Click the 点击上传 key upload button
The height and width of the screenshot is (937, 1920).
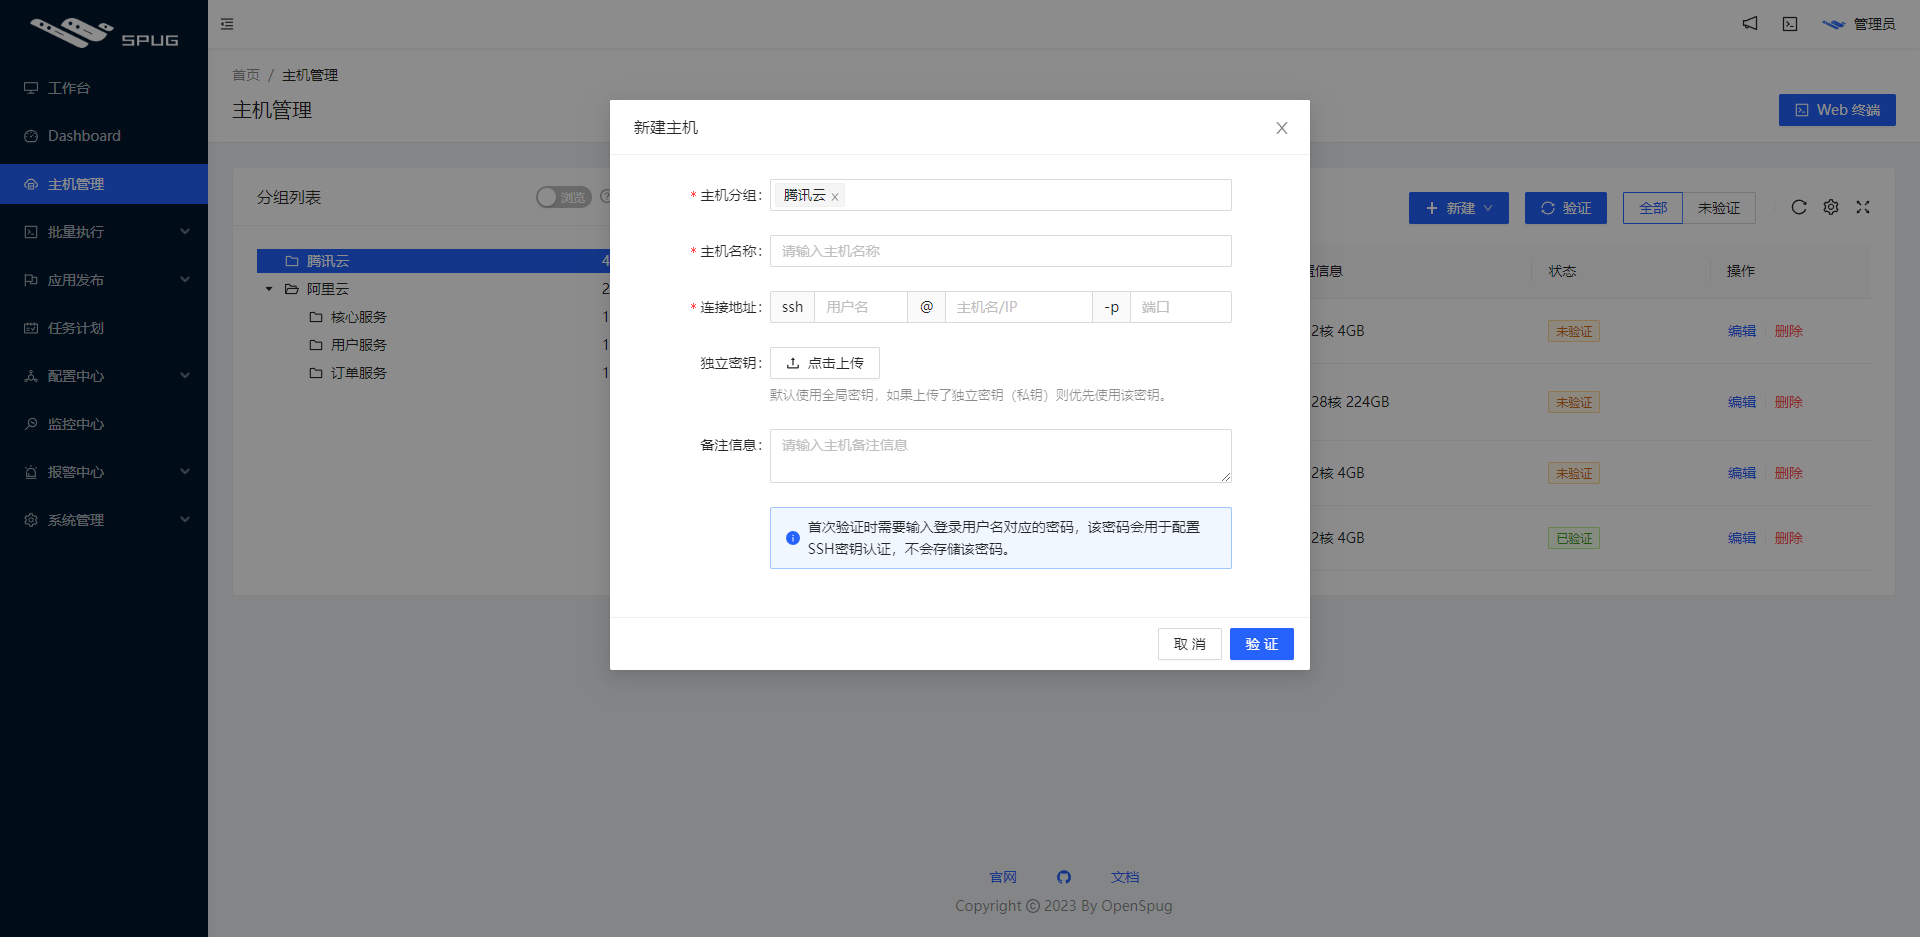click(825, 363)
